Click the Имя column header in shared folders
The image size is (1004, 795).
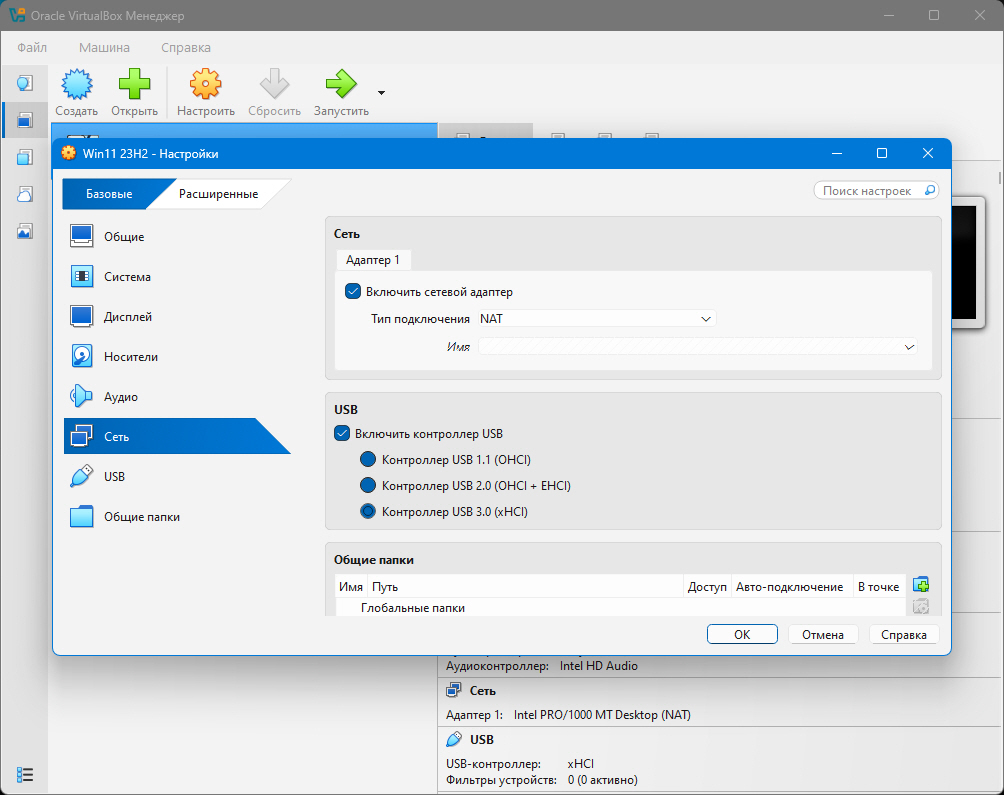(351, 587)
